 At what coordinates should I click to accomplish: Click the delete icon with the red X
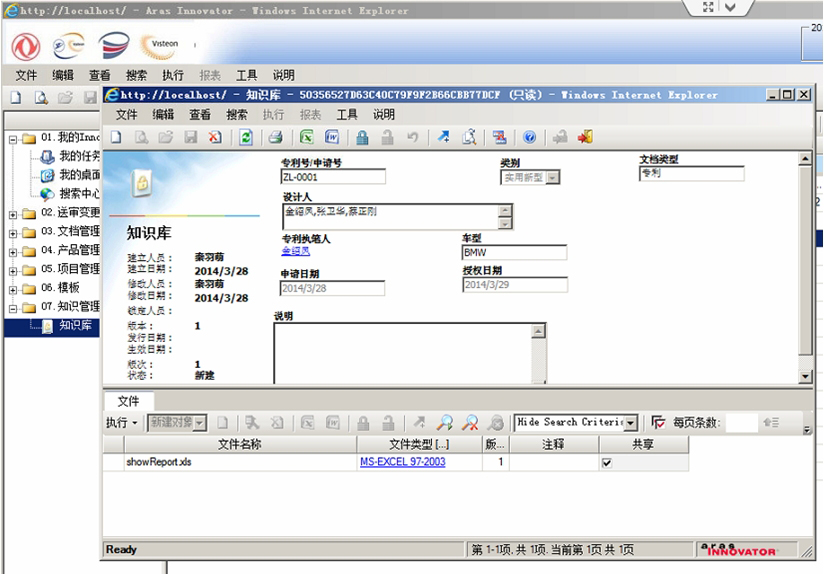tap(215, 138)
